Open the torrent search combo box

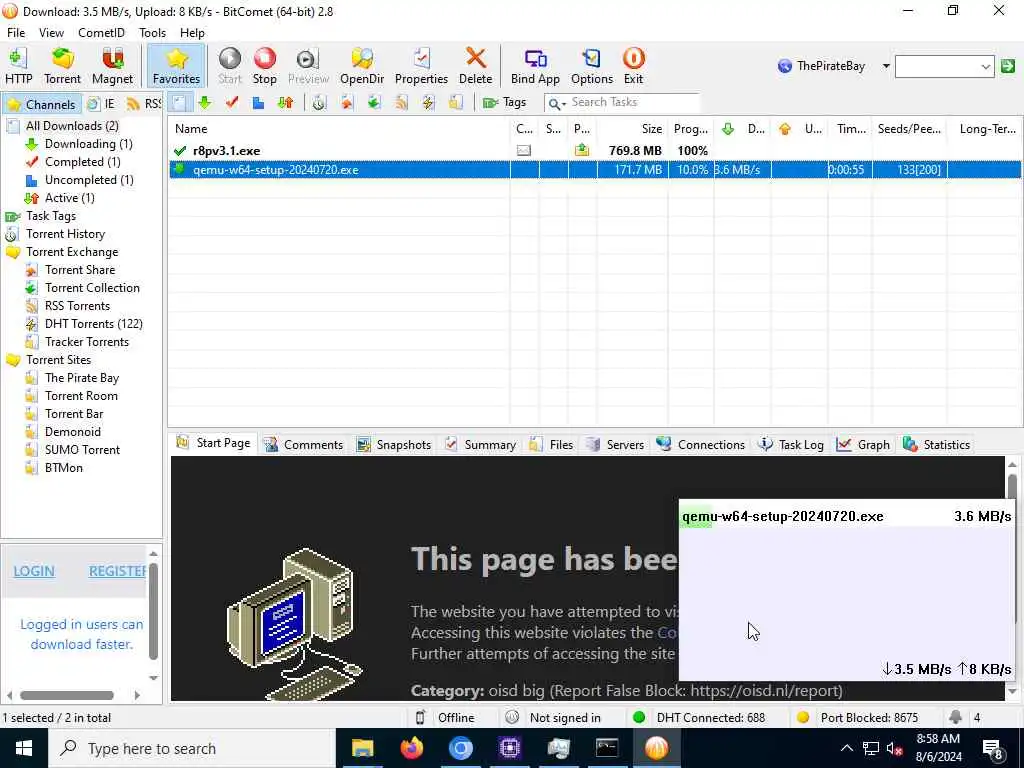point(944,66)
